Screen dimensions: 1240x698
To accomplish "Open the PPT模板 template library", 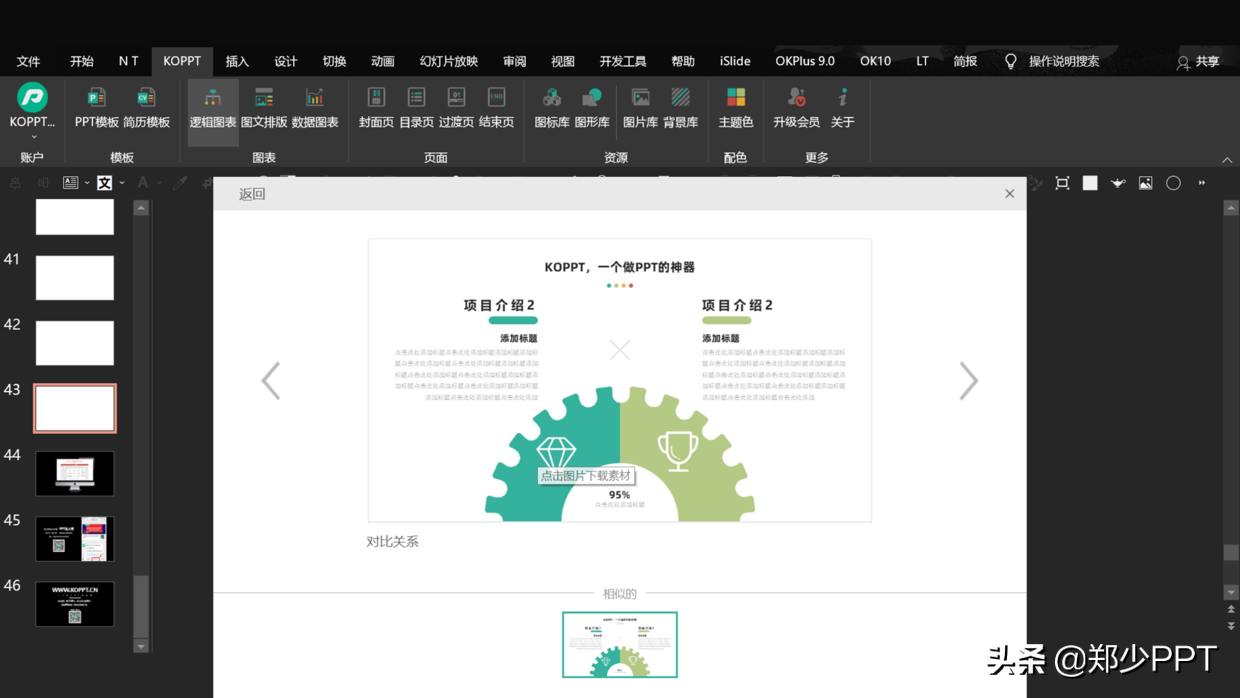I will tap(96, 108).
